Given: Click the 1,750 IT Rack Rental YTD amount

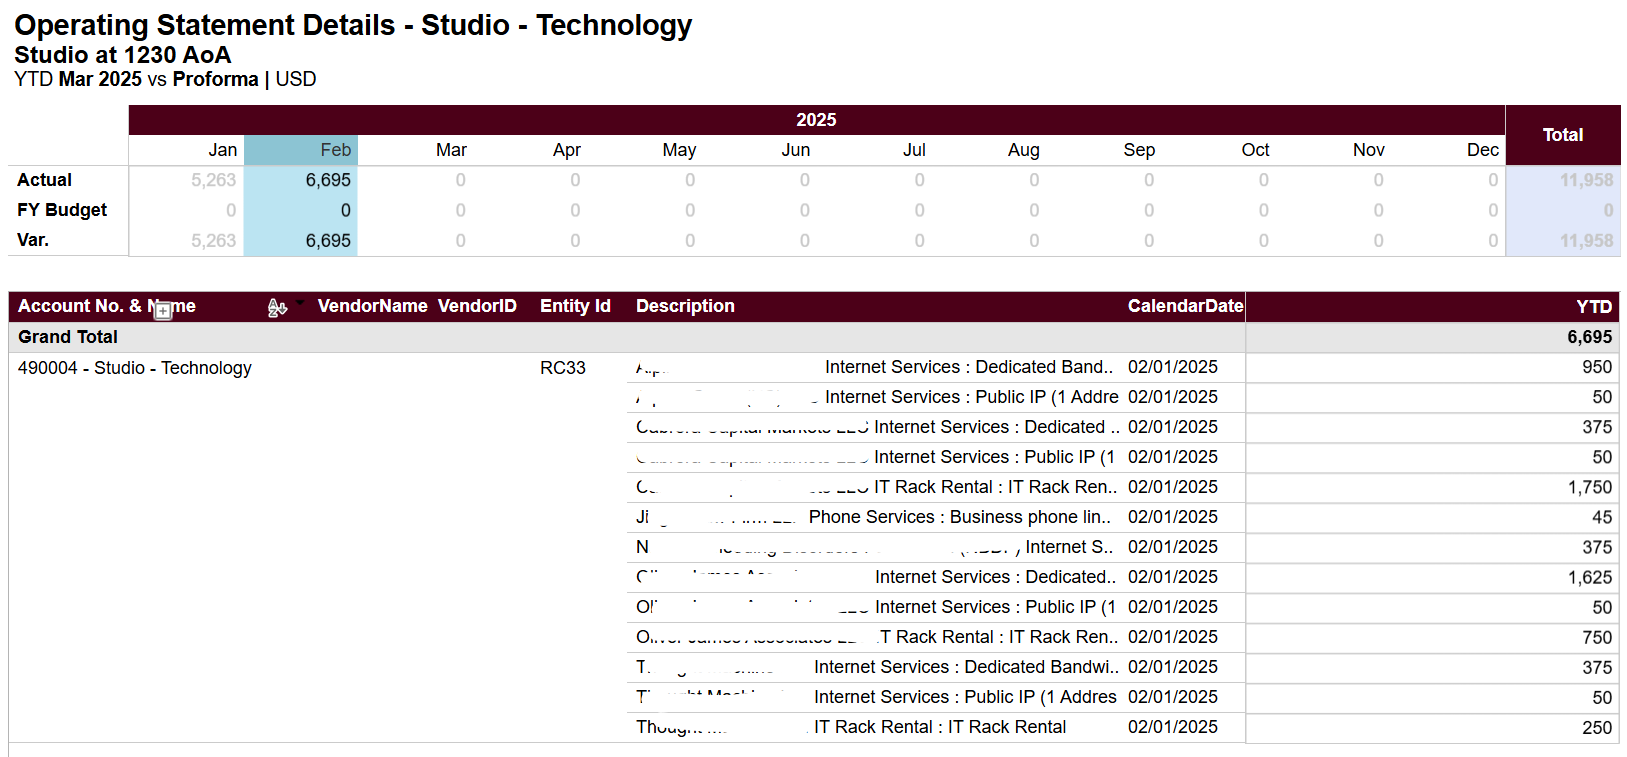Looking at the screenshot, I should [1589, 487].
